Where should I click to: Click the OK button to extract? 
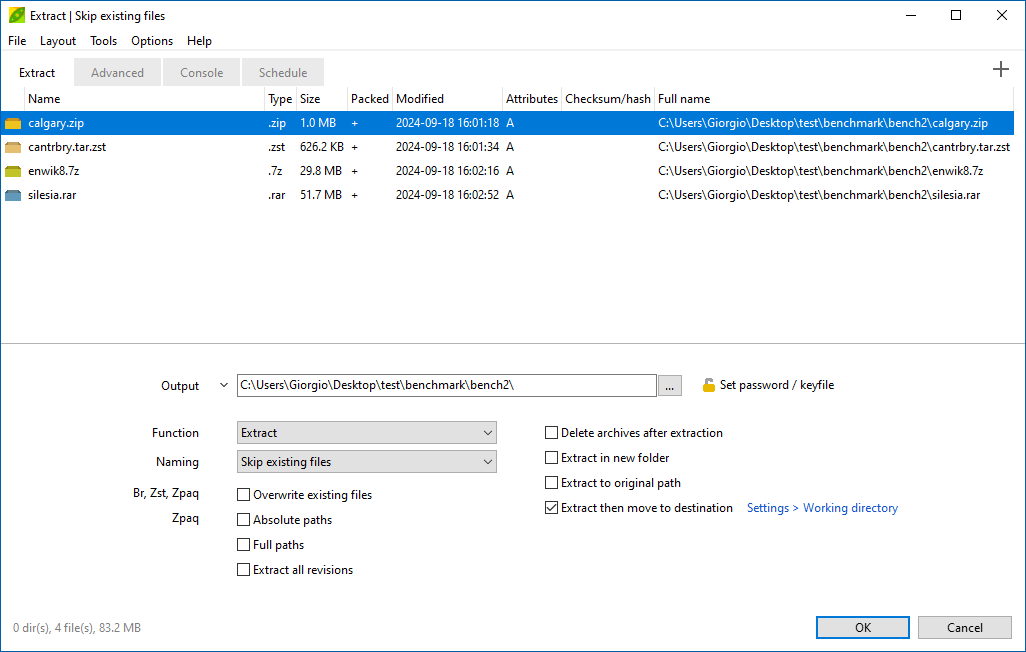[x=862, y=627]
